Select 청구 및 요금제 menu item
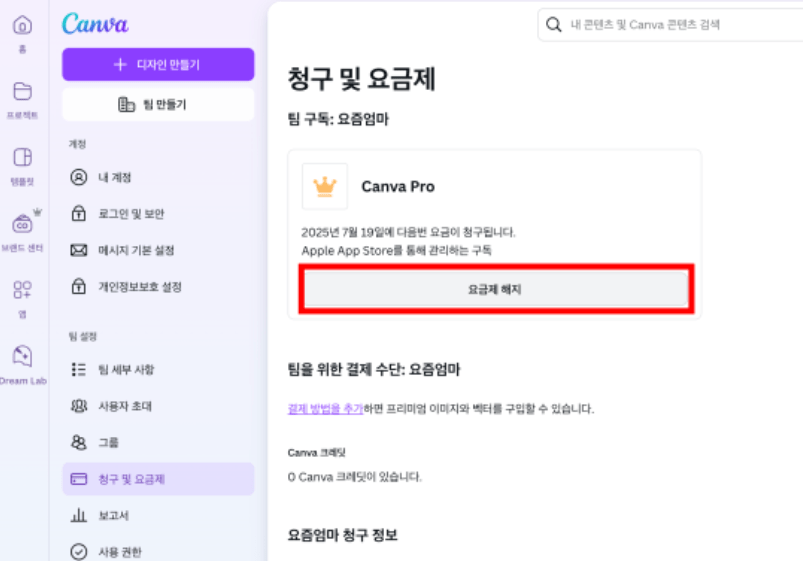Viewport: 803px width, 564px height. click(x=158, y=479)
